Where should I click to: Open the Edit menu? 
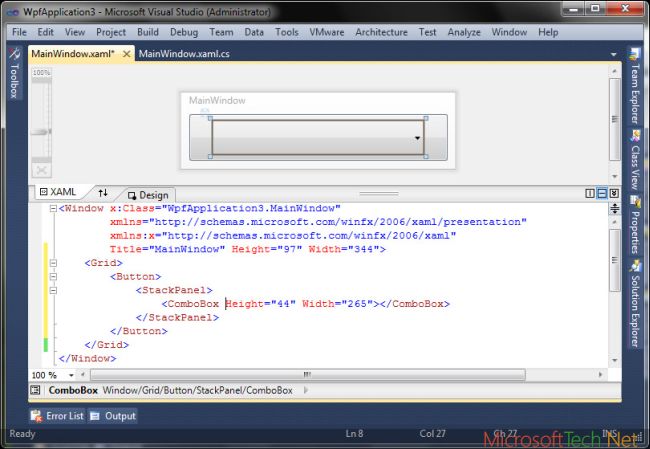(45, 32)
